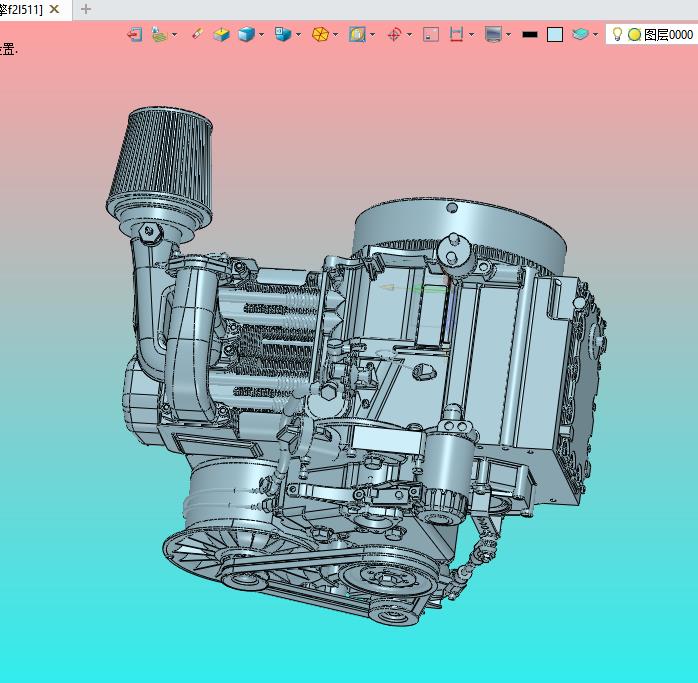Open the dimension measure dropdown arrow
698x683 pixels.
coord(471,34)
